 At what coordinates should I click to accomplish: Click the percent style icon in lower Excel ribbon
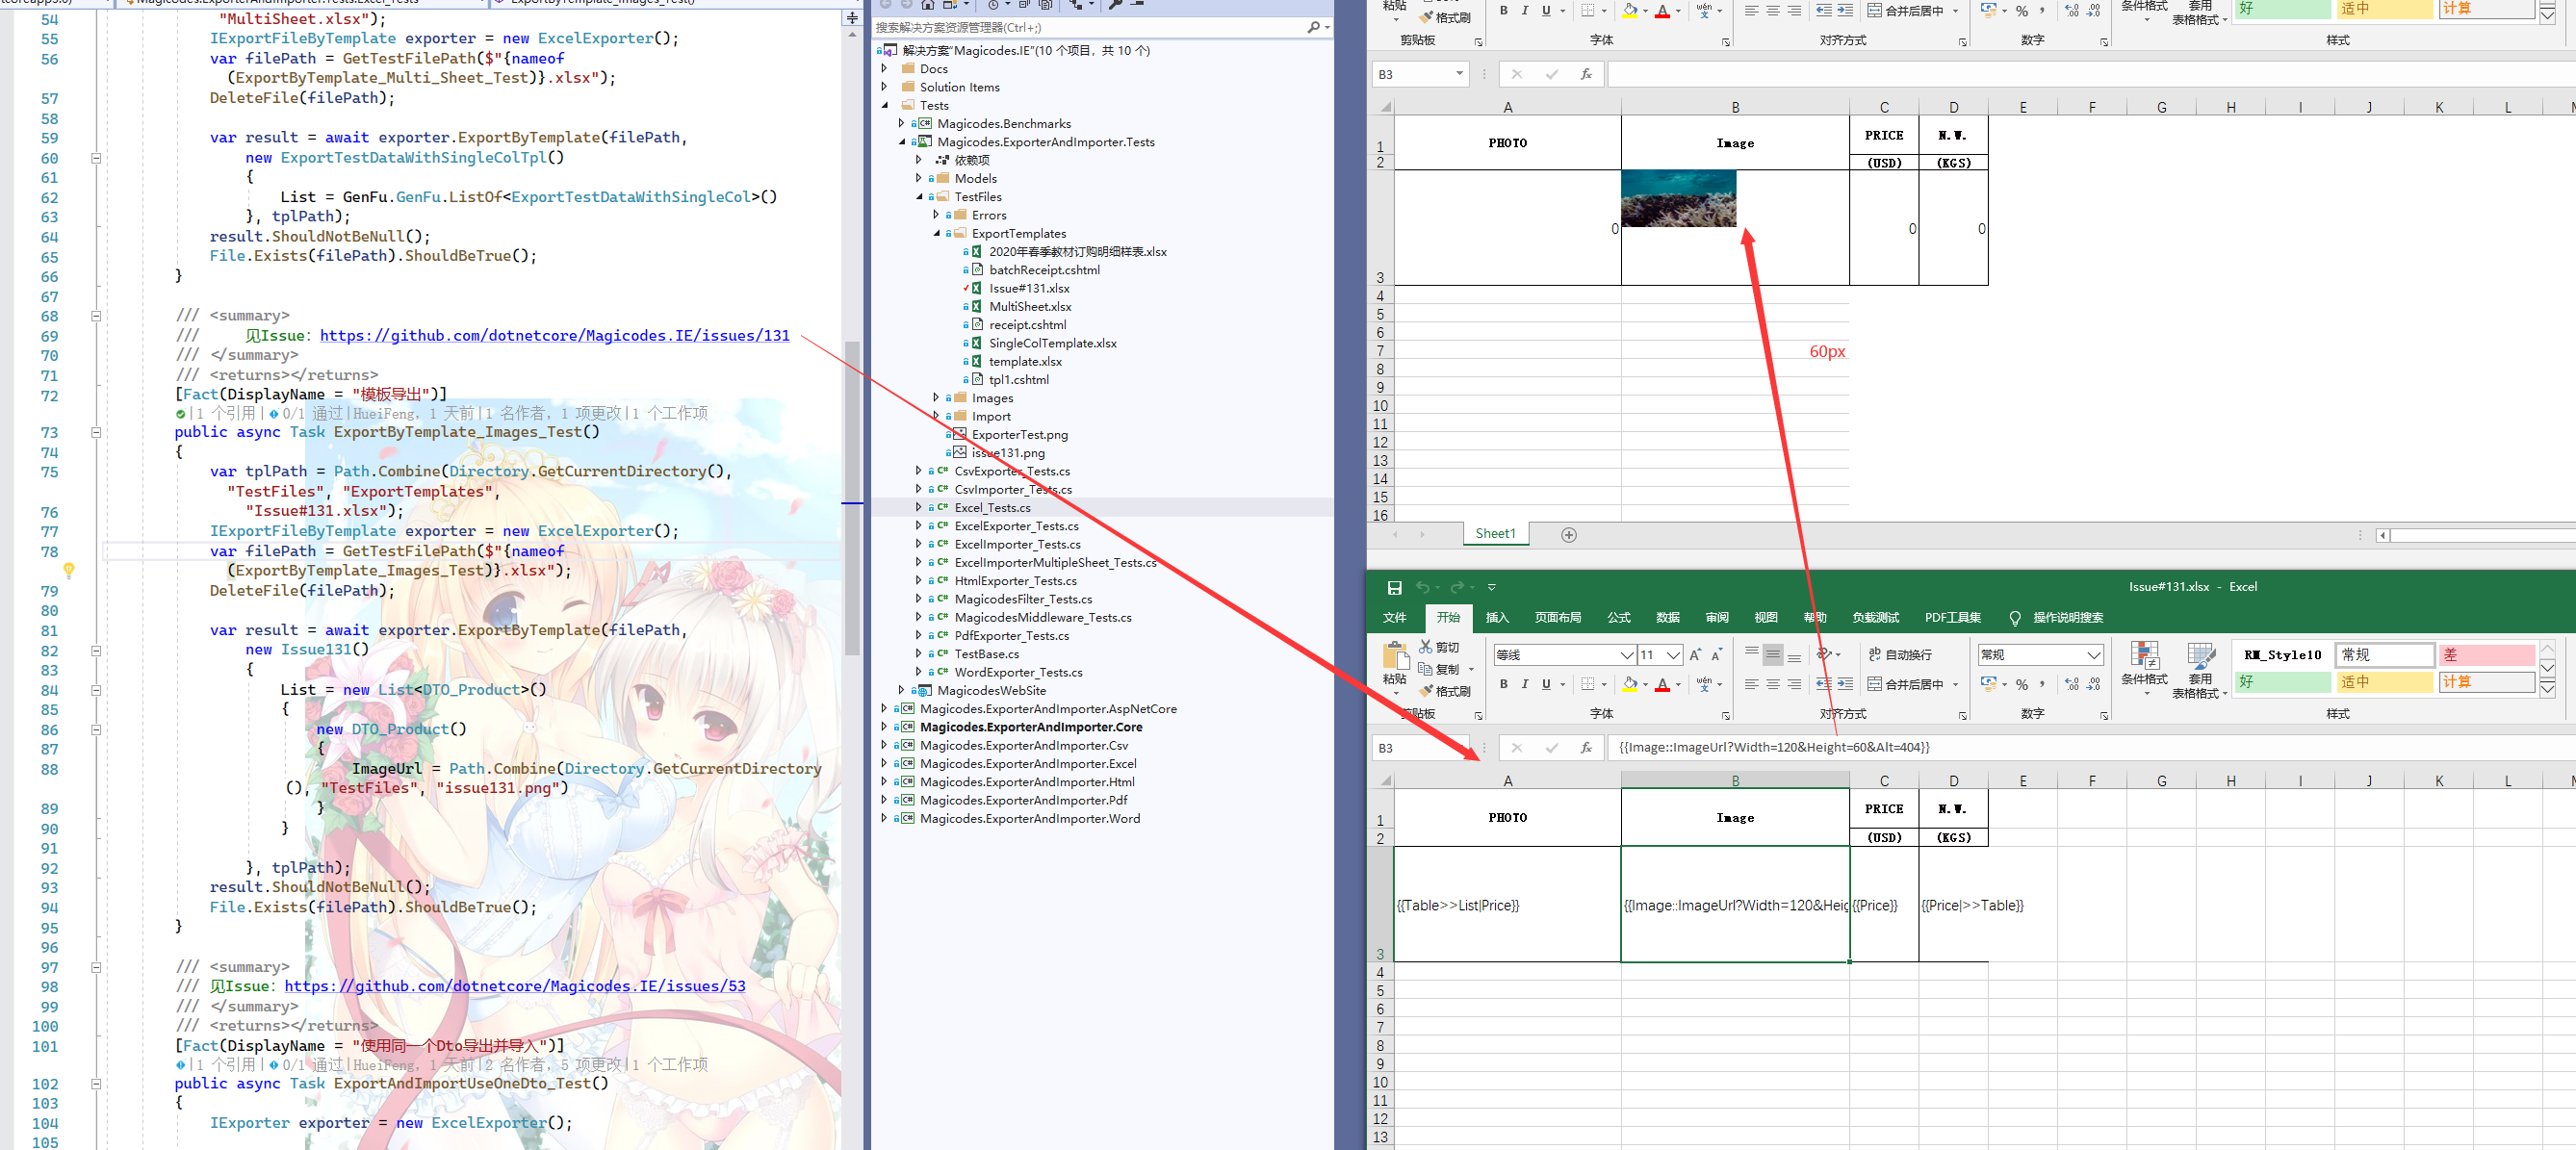pos(2022,685)
